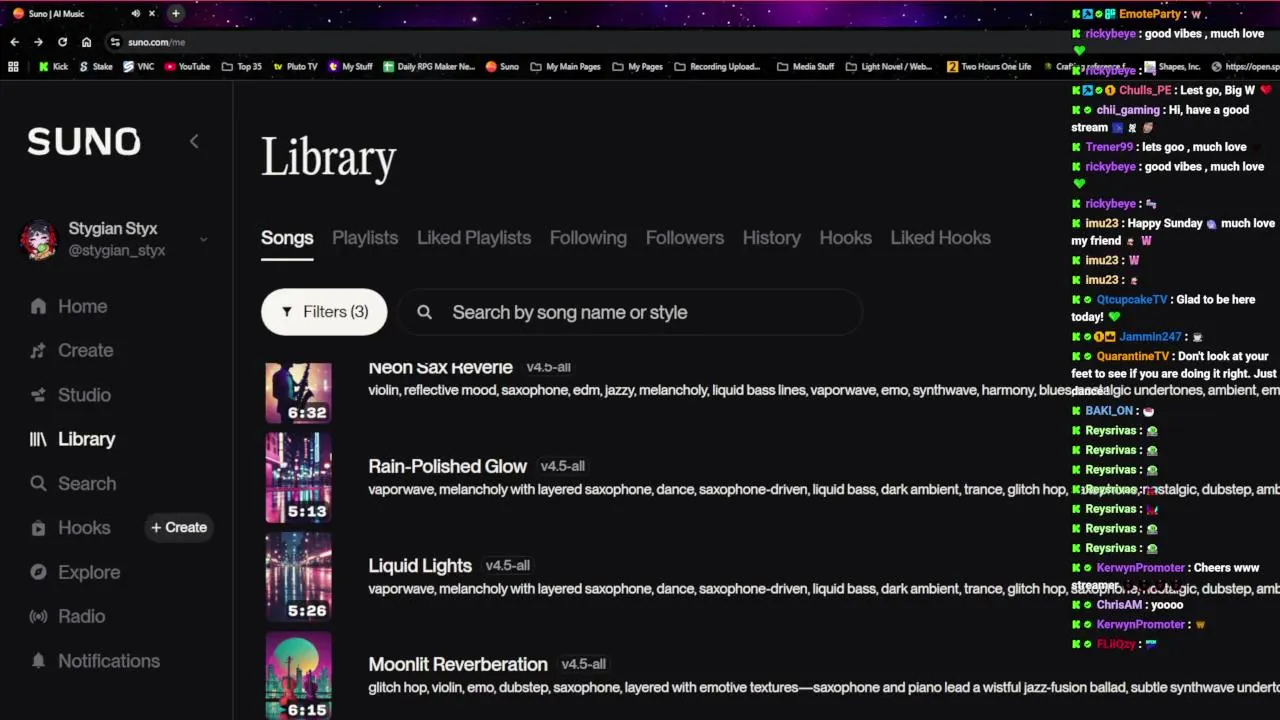
Task: Open a new browser tab with plus
Action: click(x=176, y=13)
